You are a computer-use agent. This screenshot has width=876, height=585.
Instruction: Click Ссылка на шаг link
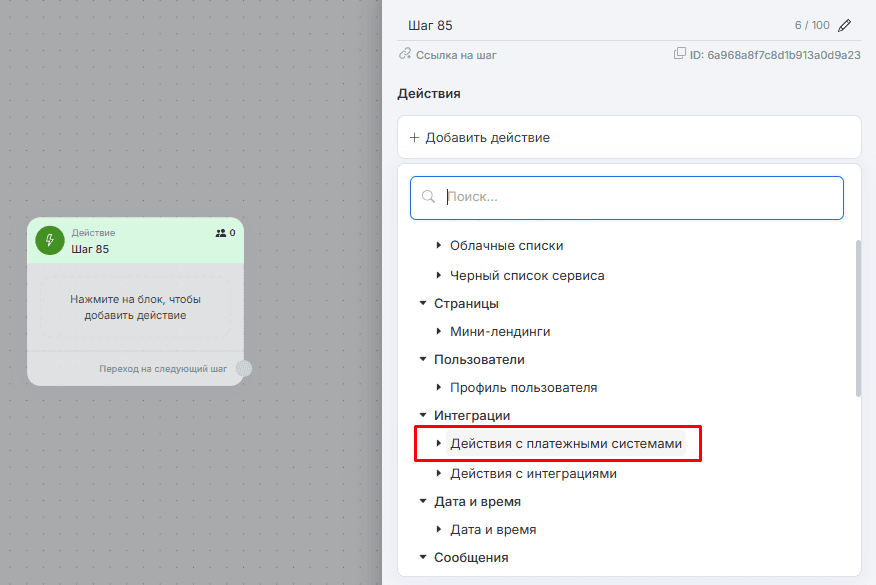[456, 55]
